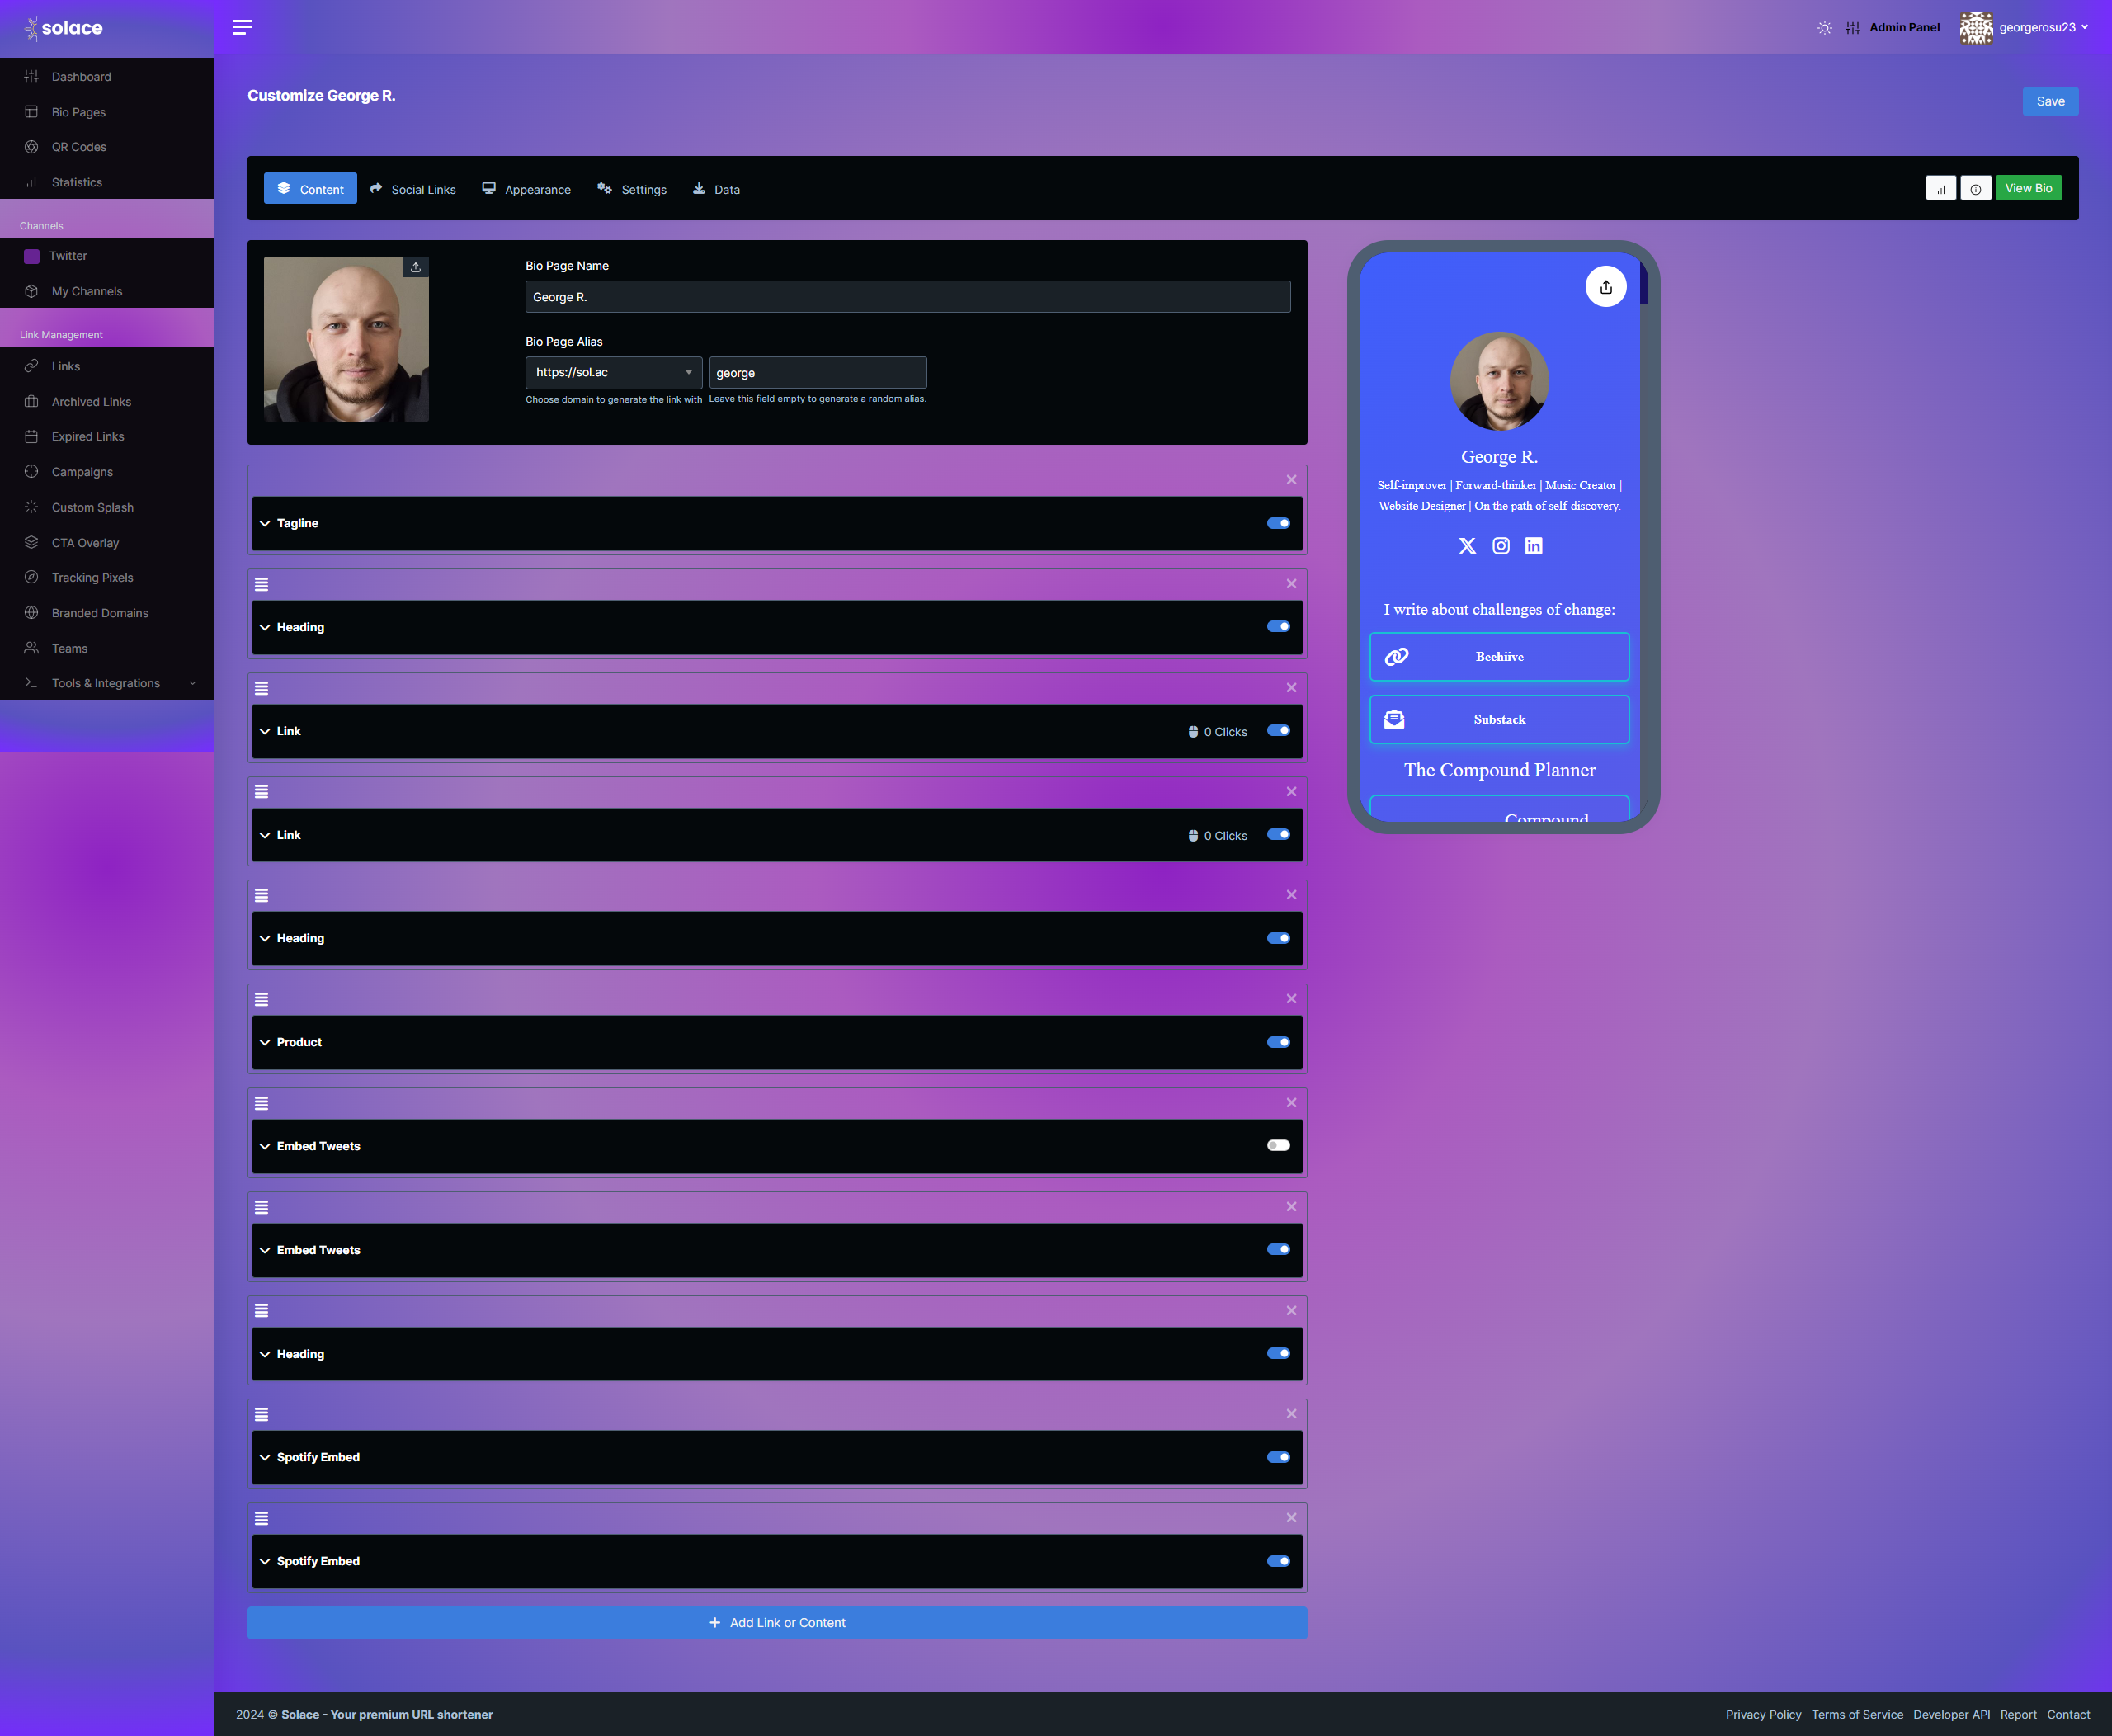
Task: Disable the Tagline toggle switch
Action: click(1278, 523)
